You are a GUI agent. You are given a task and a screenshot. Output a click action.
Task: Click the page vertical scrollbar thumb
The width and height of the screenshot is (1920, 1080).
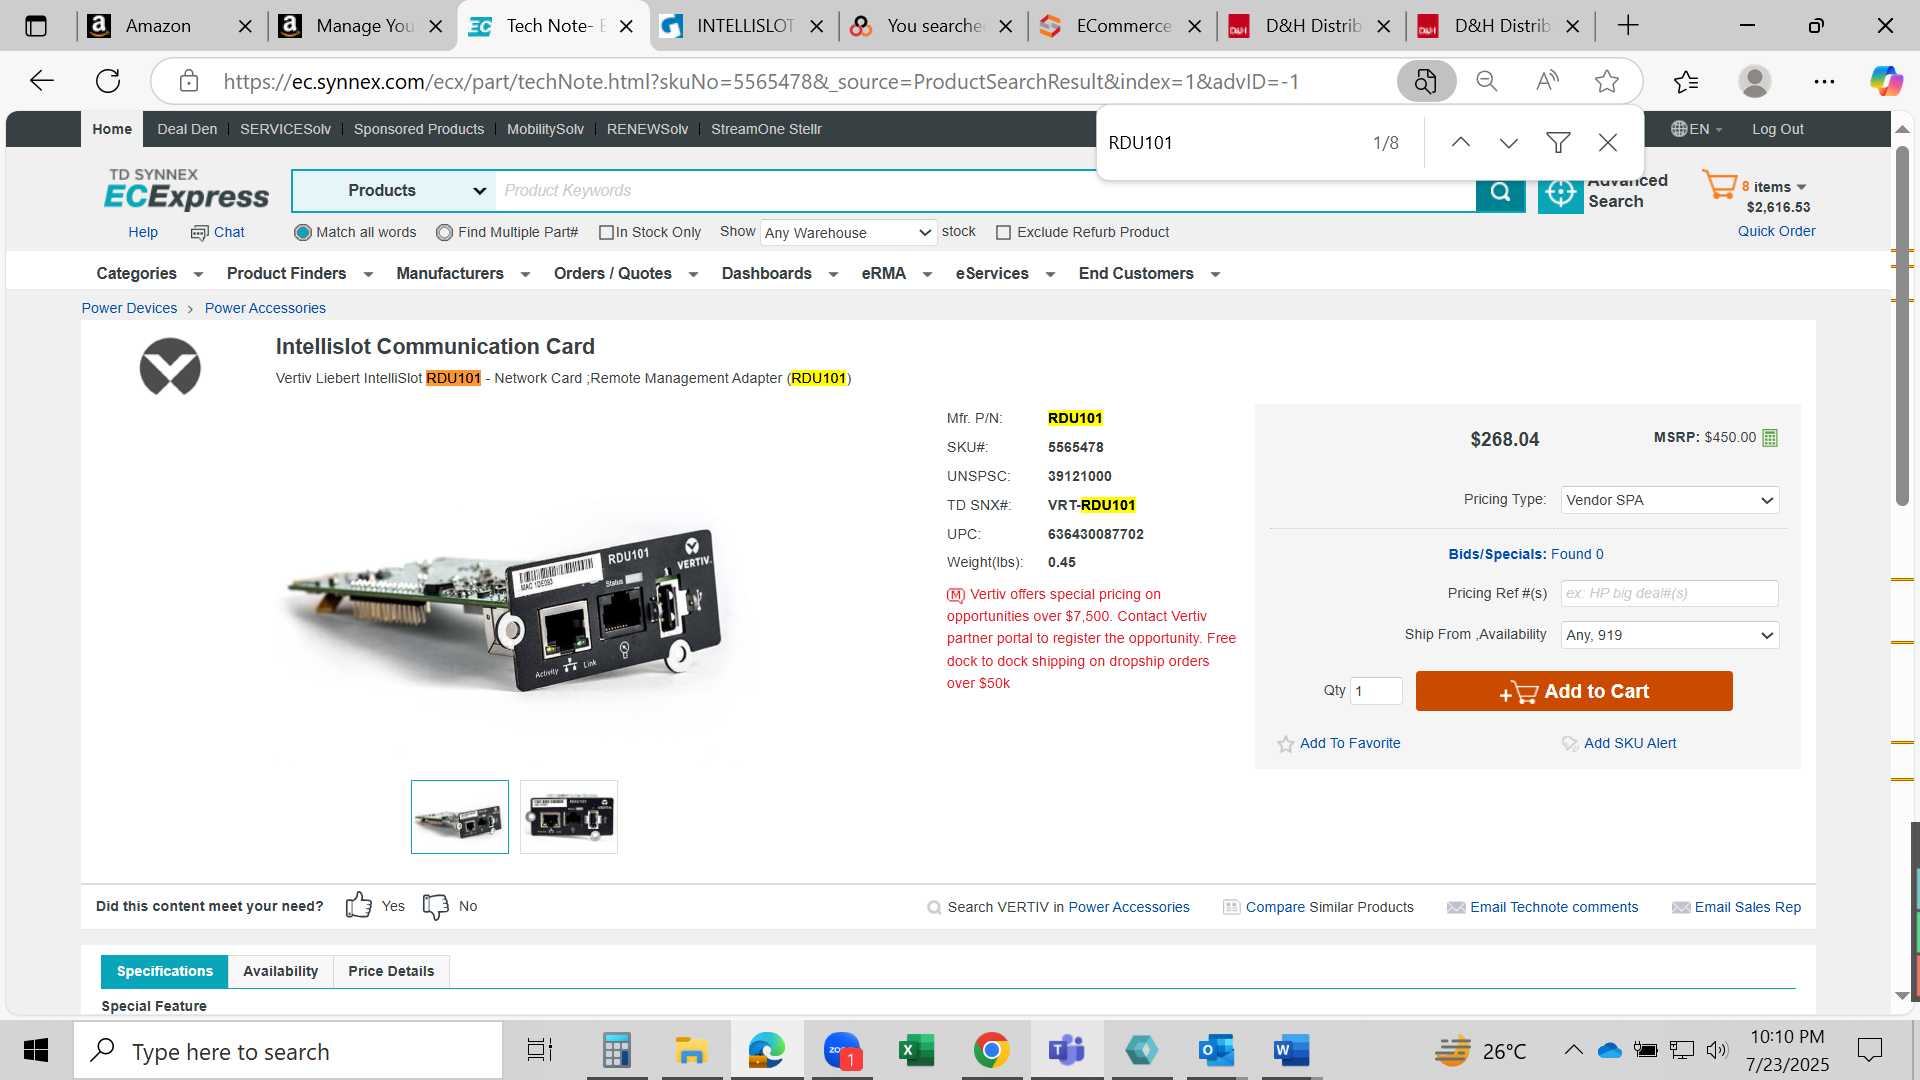[1902, 325]
